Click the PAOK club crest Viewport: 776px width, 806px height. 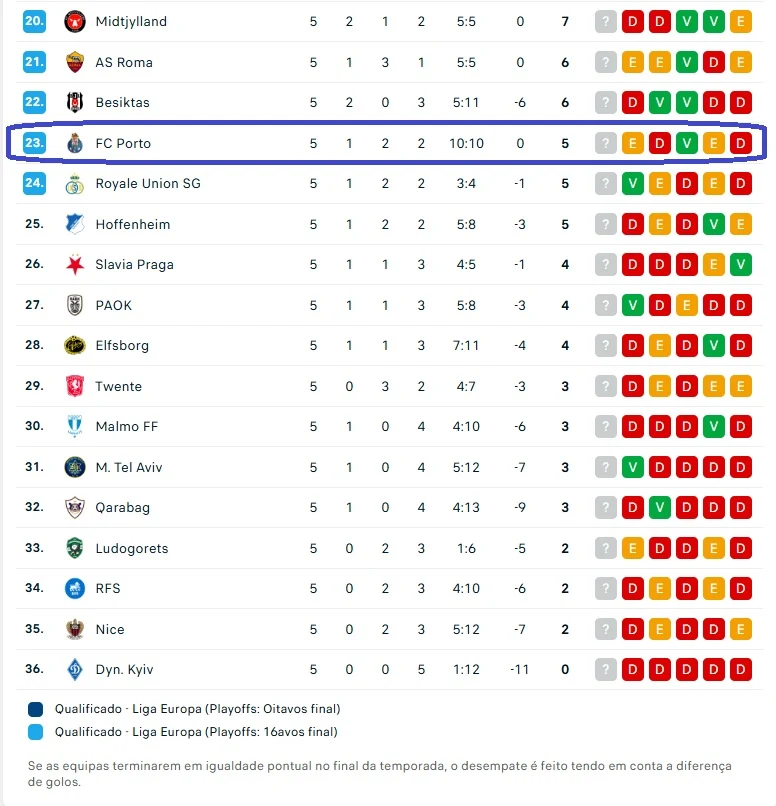(x=75, y=305)
